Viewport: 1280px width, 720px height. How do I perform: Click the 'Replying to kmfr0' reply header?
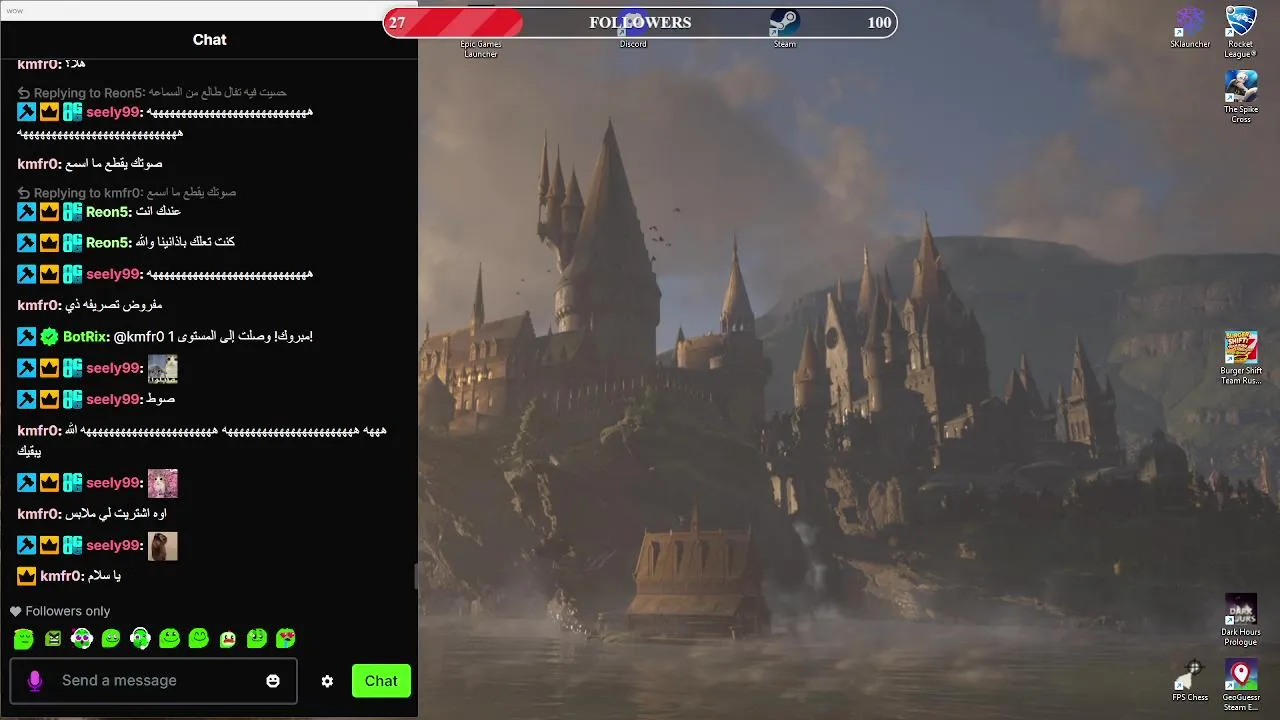click(127, 192)
